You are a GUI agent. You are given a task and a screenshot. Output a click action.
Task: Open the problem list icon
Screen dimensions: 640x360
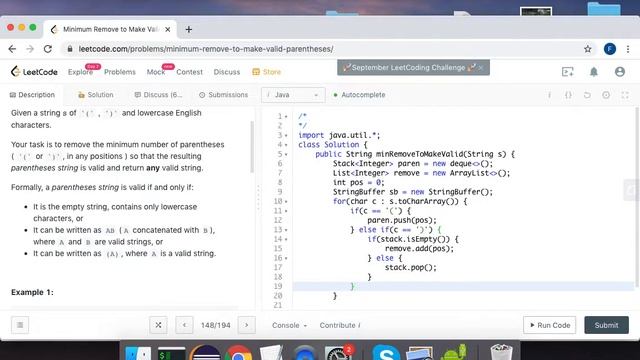[20, 325]
